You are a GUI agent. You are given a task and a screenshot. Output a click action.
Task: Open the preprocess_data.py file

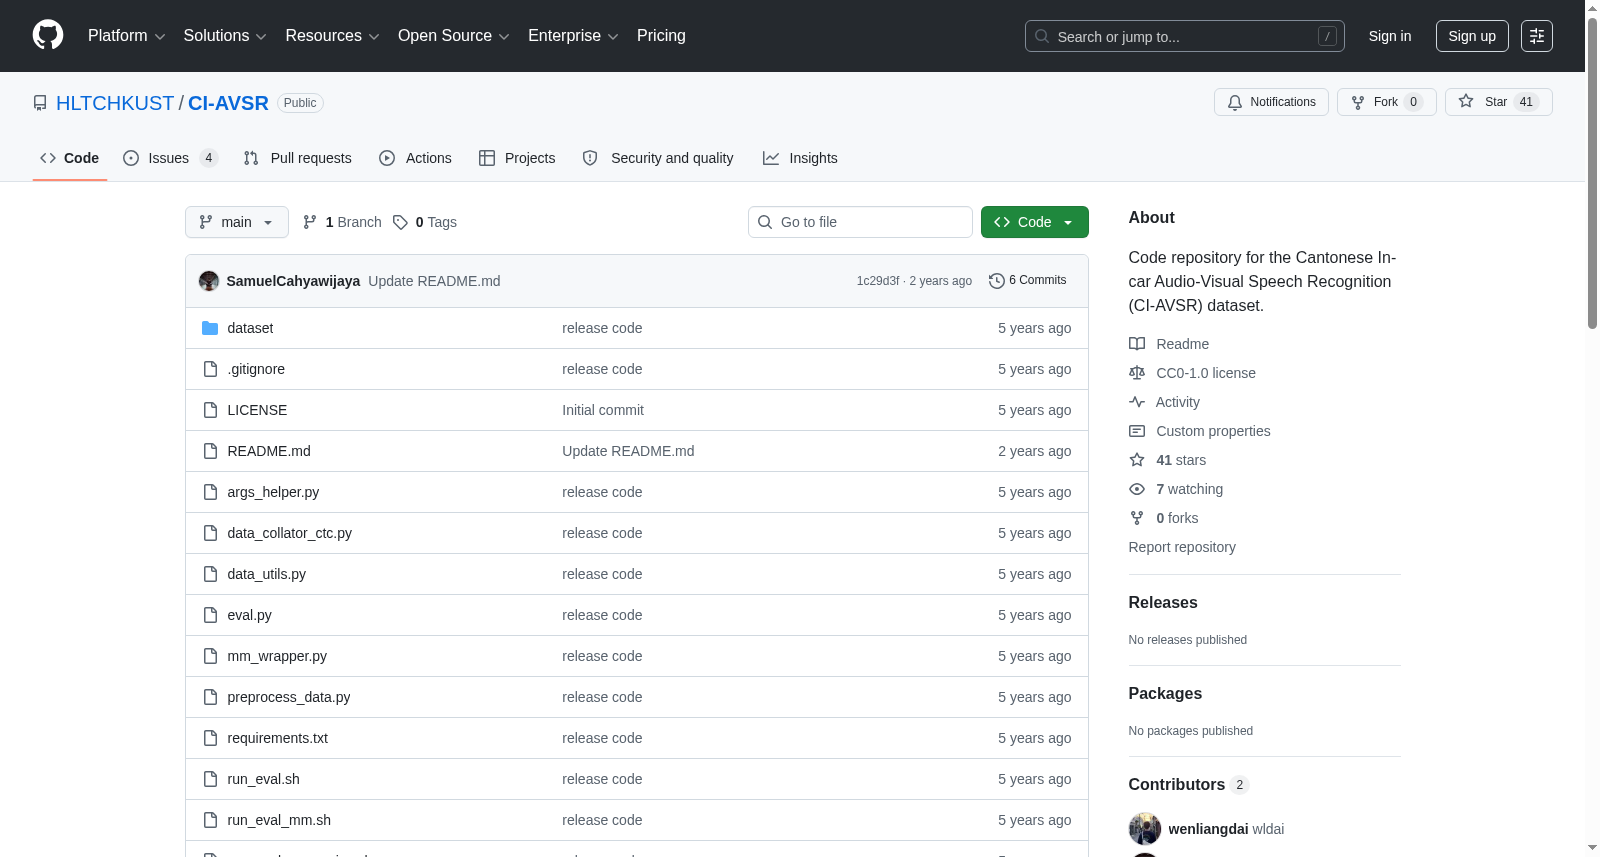(289, 697)
